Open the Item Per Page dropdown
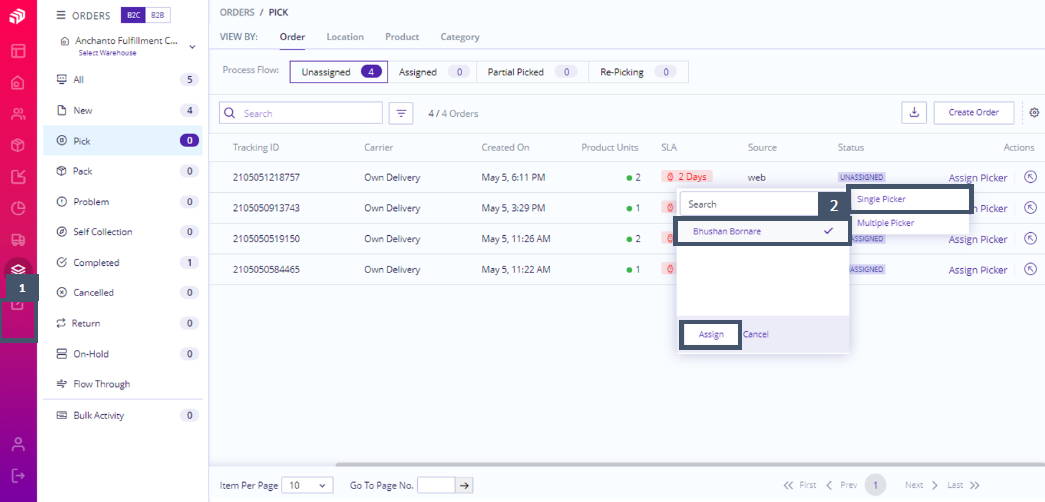The image size is (1045, 502). click(308, 485)
